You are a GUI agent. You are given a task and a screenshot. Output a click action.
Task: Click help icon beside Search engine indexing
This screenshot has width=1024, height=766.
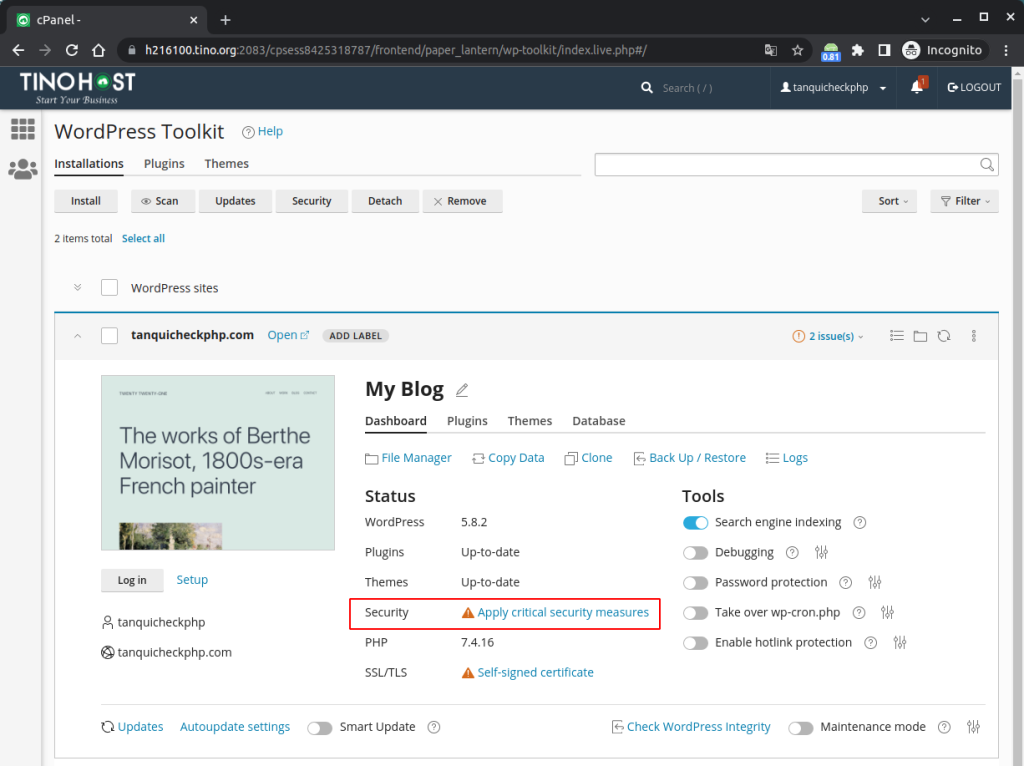pyautogui.click(x=859, y=522)
